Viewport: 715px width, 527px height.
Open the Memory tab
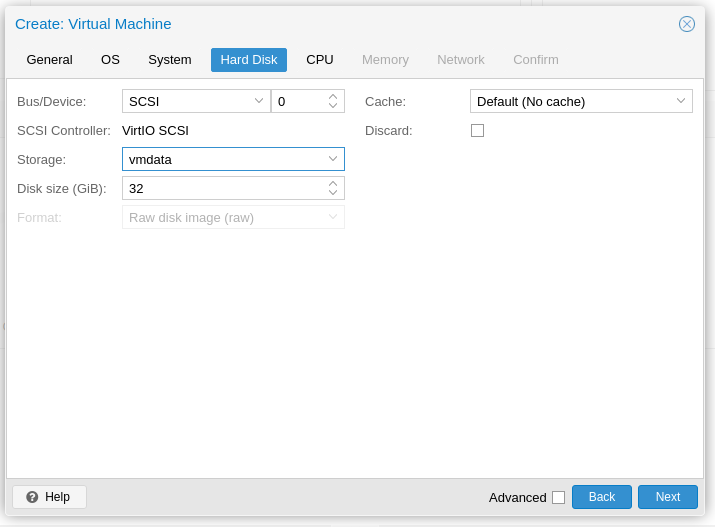(x=385, y=60)
